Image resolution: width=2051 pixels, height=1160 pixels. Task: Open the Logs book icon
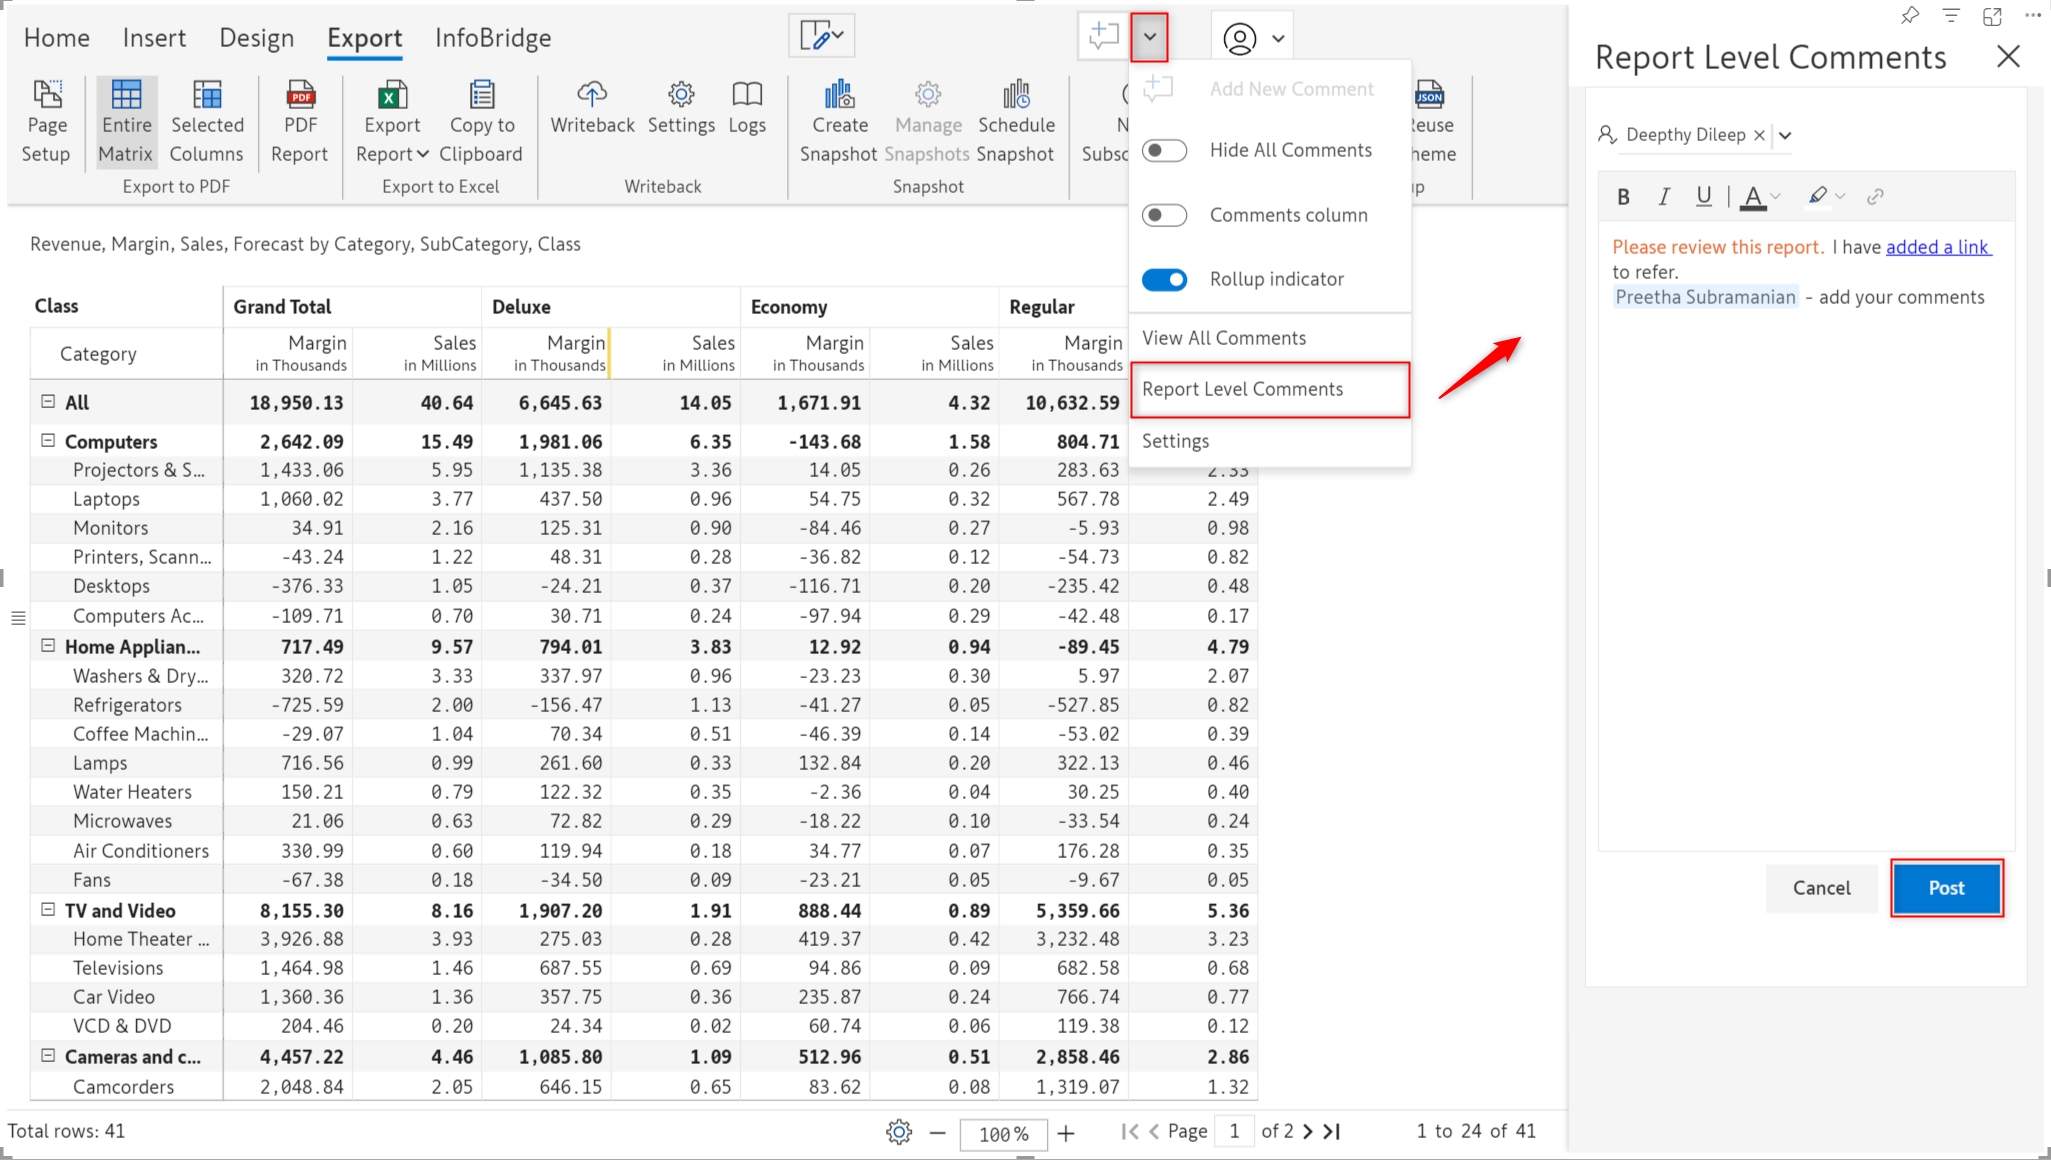(x=747, y=95)
